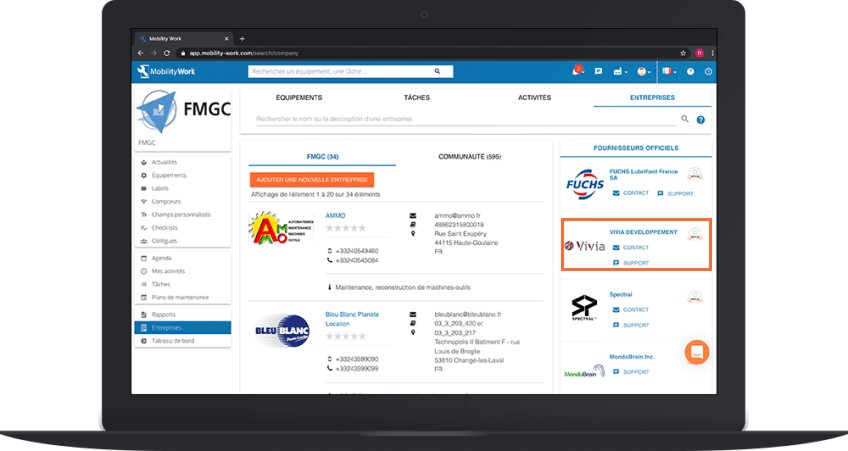848x451 pixels.
Task: Select the FMGC (34) tab
Action: [x=322, y=157]
